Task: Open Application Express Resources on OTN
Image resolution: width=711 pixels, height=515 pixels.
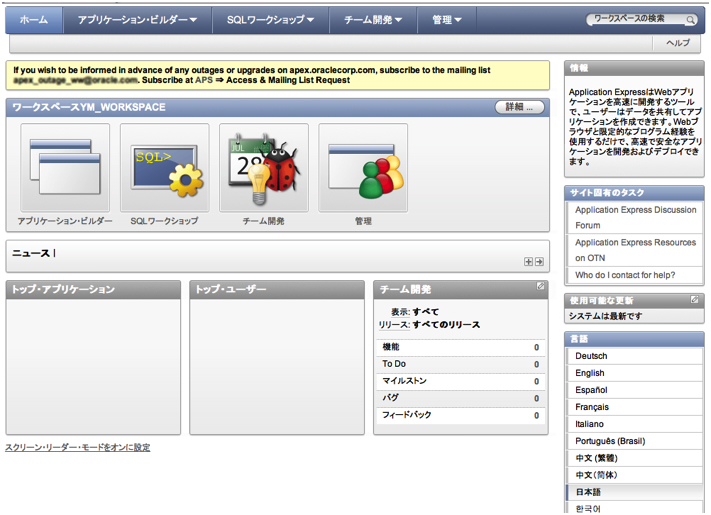Action: [x=635, y=250]
